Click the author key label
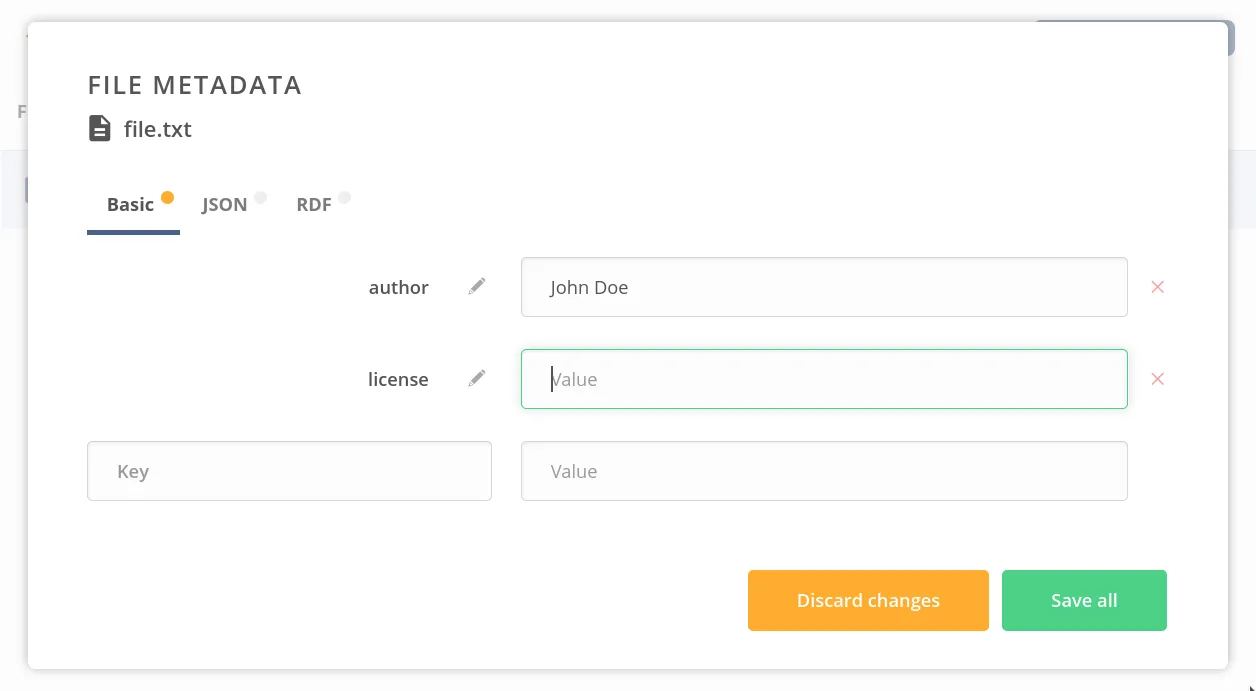This screenshot has width=1256, height=691. pos(398,288)
